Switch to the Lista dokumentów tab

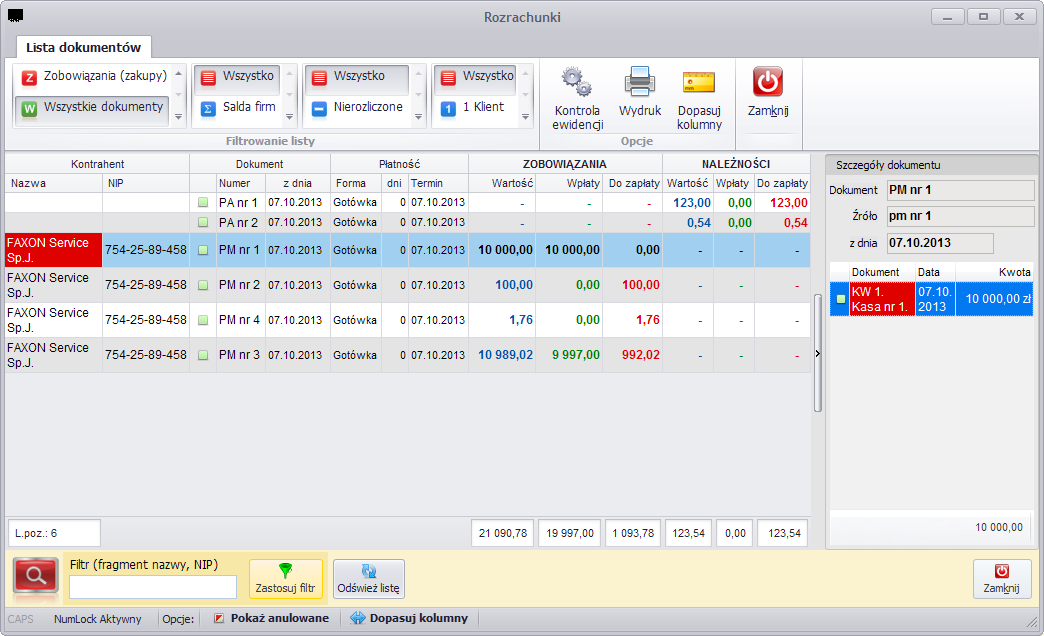click(83, 47)
